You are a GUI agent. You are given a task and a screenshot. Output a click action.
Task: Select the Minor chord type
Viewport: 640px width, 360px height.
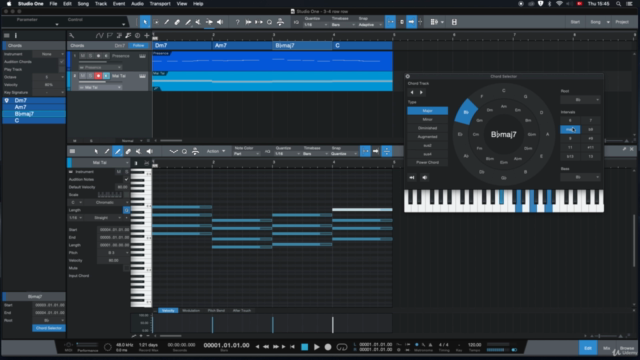click(x=427, y=120)
